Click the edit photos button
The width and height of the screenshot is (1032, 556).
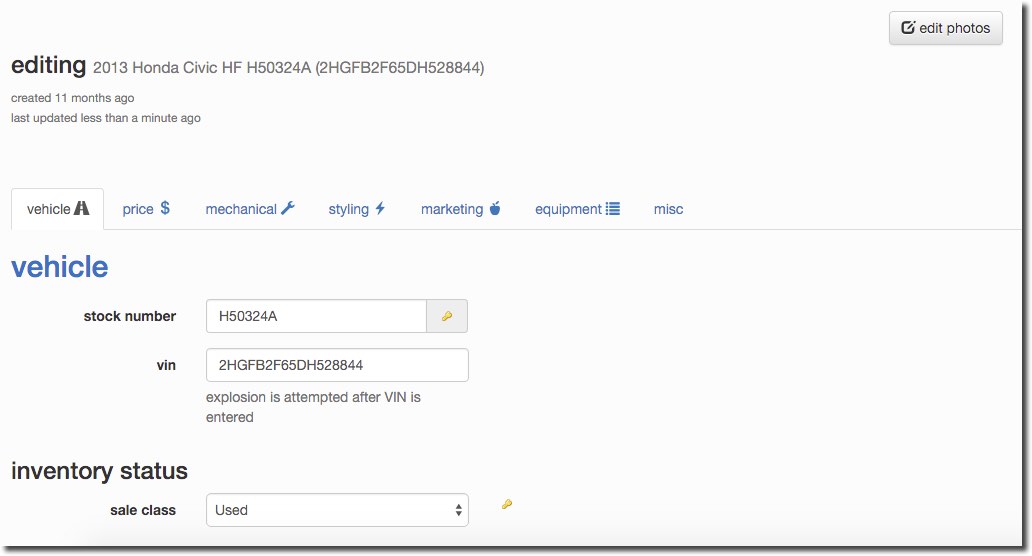point(945,28)
